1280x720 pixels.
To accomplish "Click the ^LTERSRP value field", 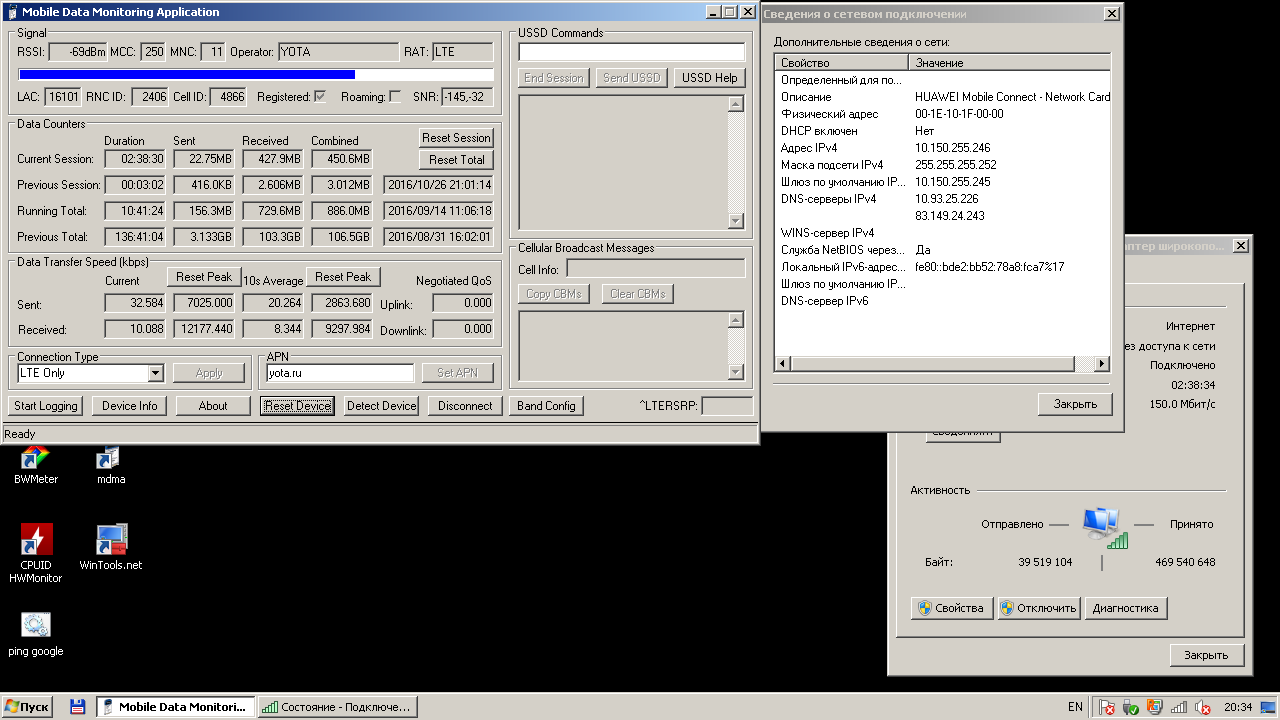I will (727, 406).
